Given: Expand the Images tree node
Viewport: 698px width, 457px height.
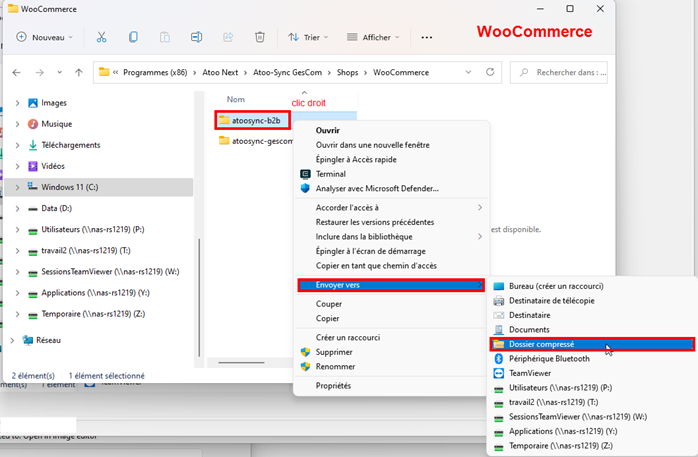Looking at the screenshot, I should pyautogui.click(x=17, y=103).
